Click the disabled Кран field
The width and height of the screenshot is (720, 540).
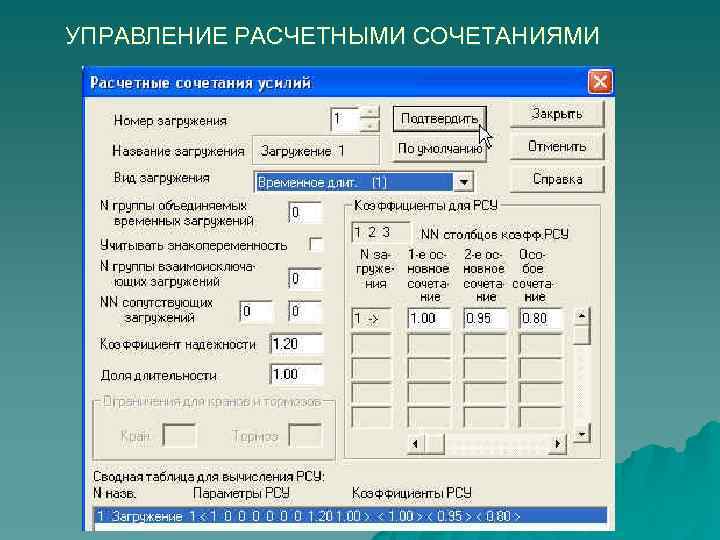[180, 435]
